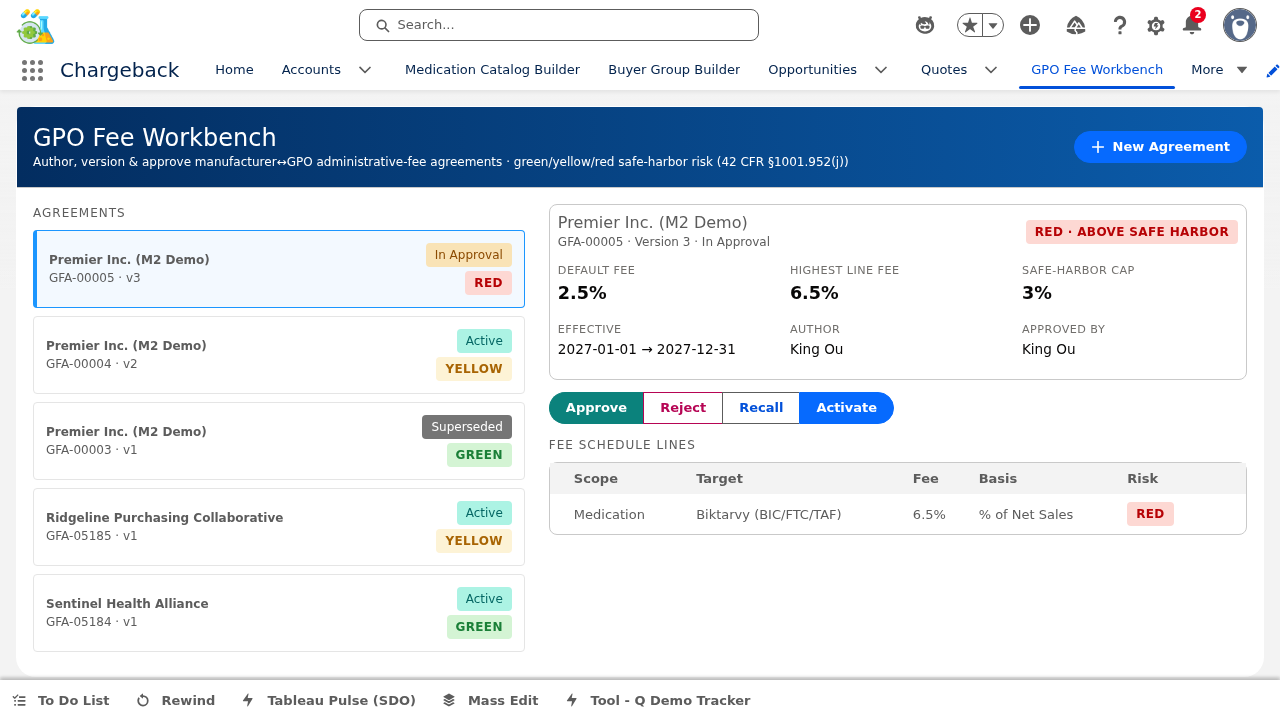Click the Scope column header

[x=596, y=478]
